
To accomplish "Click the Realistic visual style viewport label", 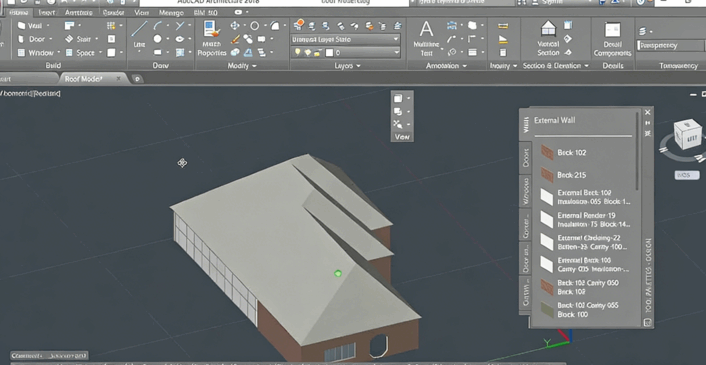I will point(47,94).
